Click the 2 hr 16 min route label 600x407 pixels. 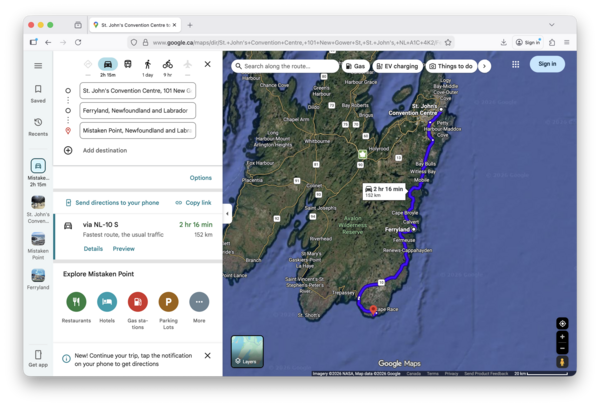384,192
